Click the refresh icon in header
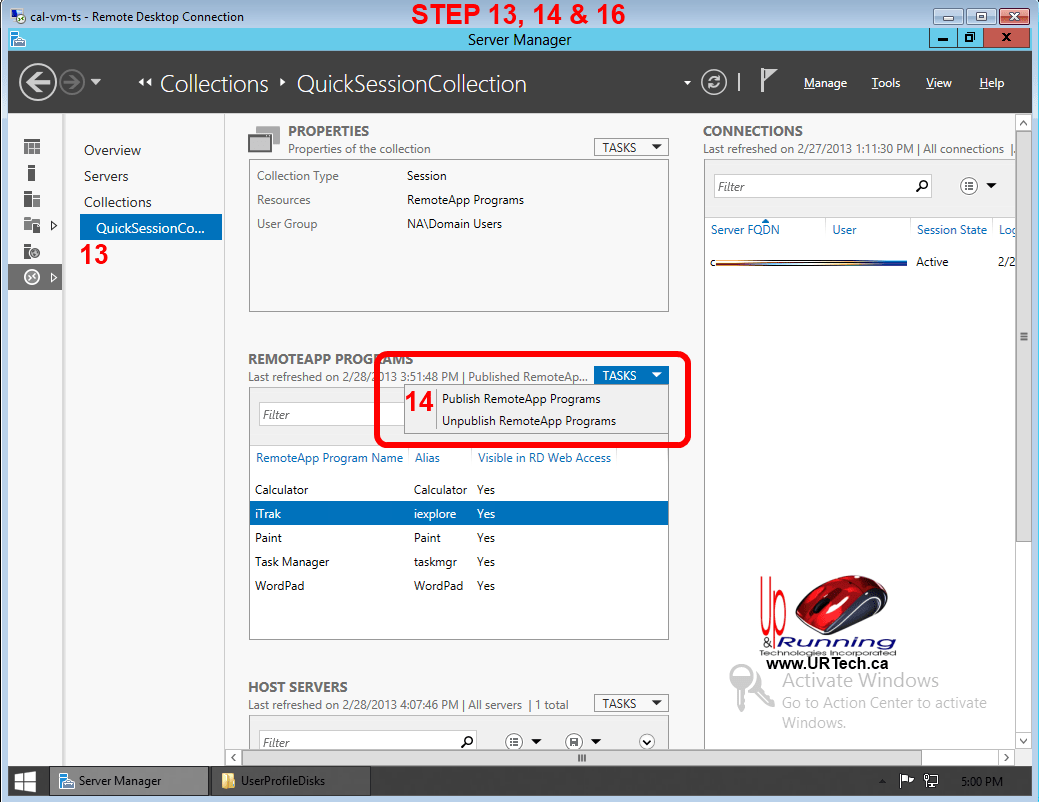 (x=713, y=82)
